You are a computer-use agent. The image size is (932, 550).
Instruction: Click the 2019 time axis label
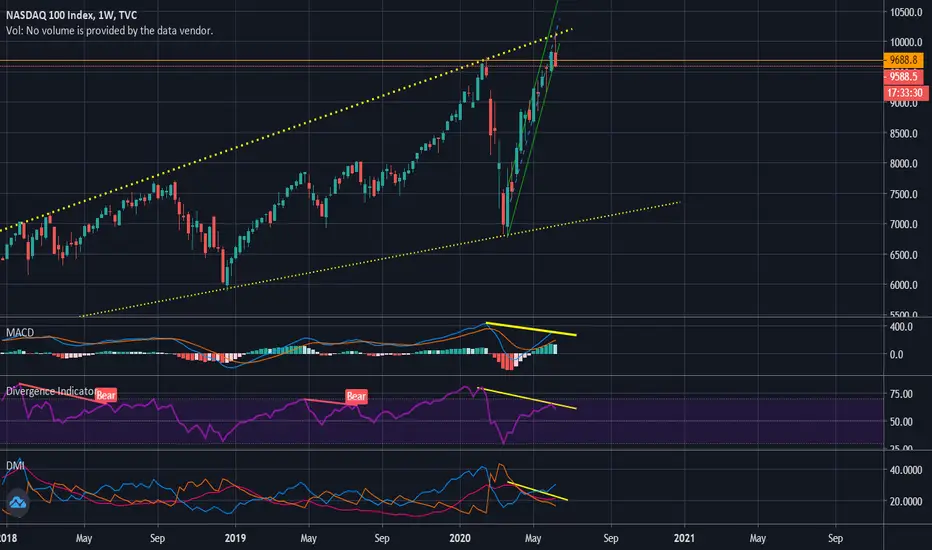(x=235, y=538)
